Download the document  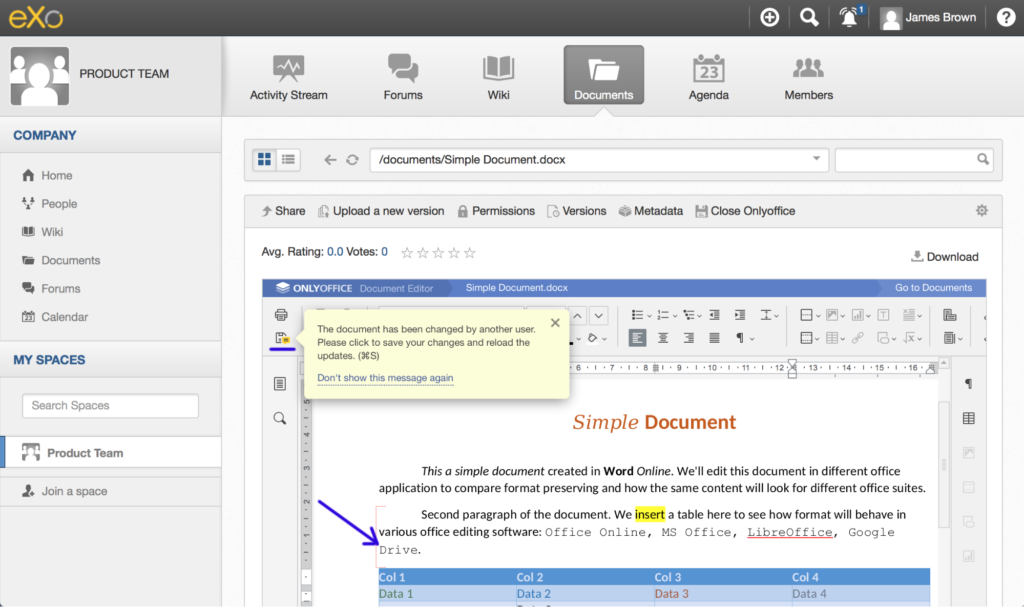[x=945, y=257]
